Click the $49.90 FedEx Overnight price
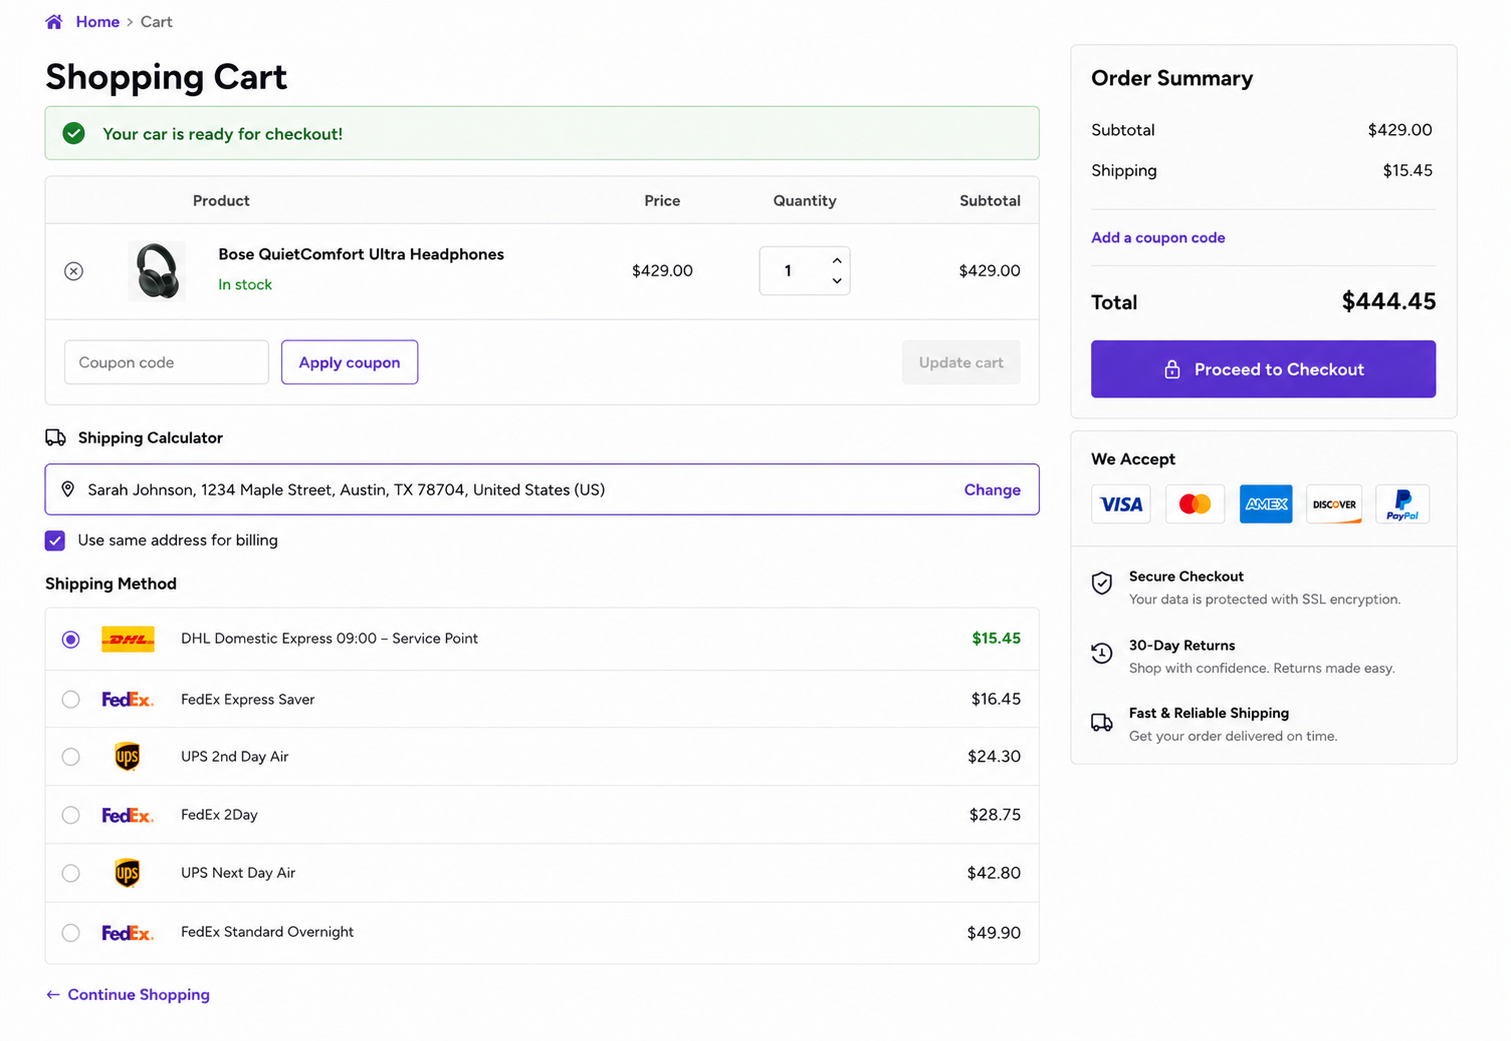The height and width of the screenshot is (1041, 1511). [994, 933]
